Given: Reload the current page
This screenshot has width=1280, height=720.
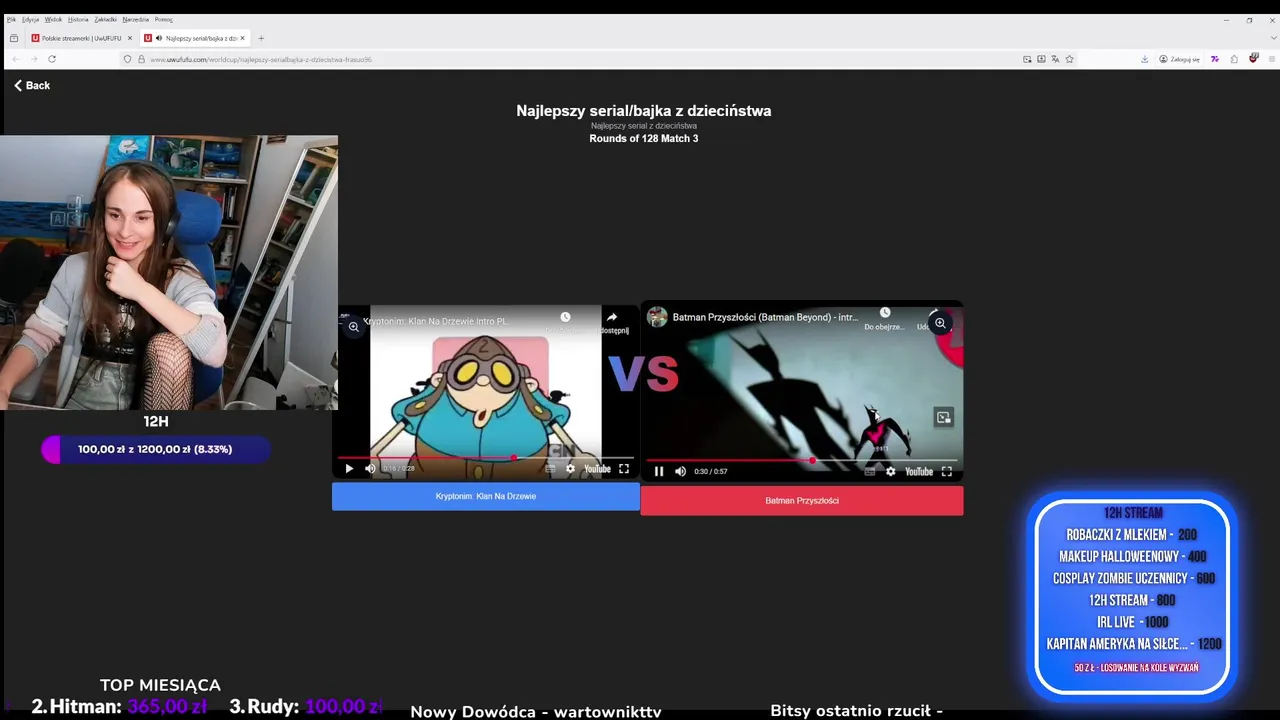Looking at the screenshot, I should pyautogui.click(x=52, y=59).
